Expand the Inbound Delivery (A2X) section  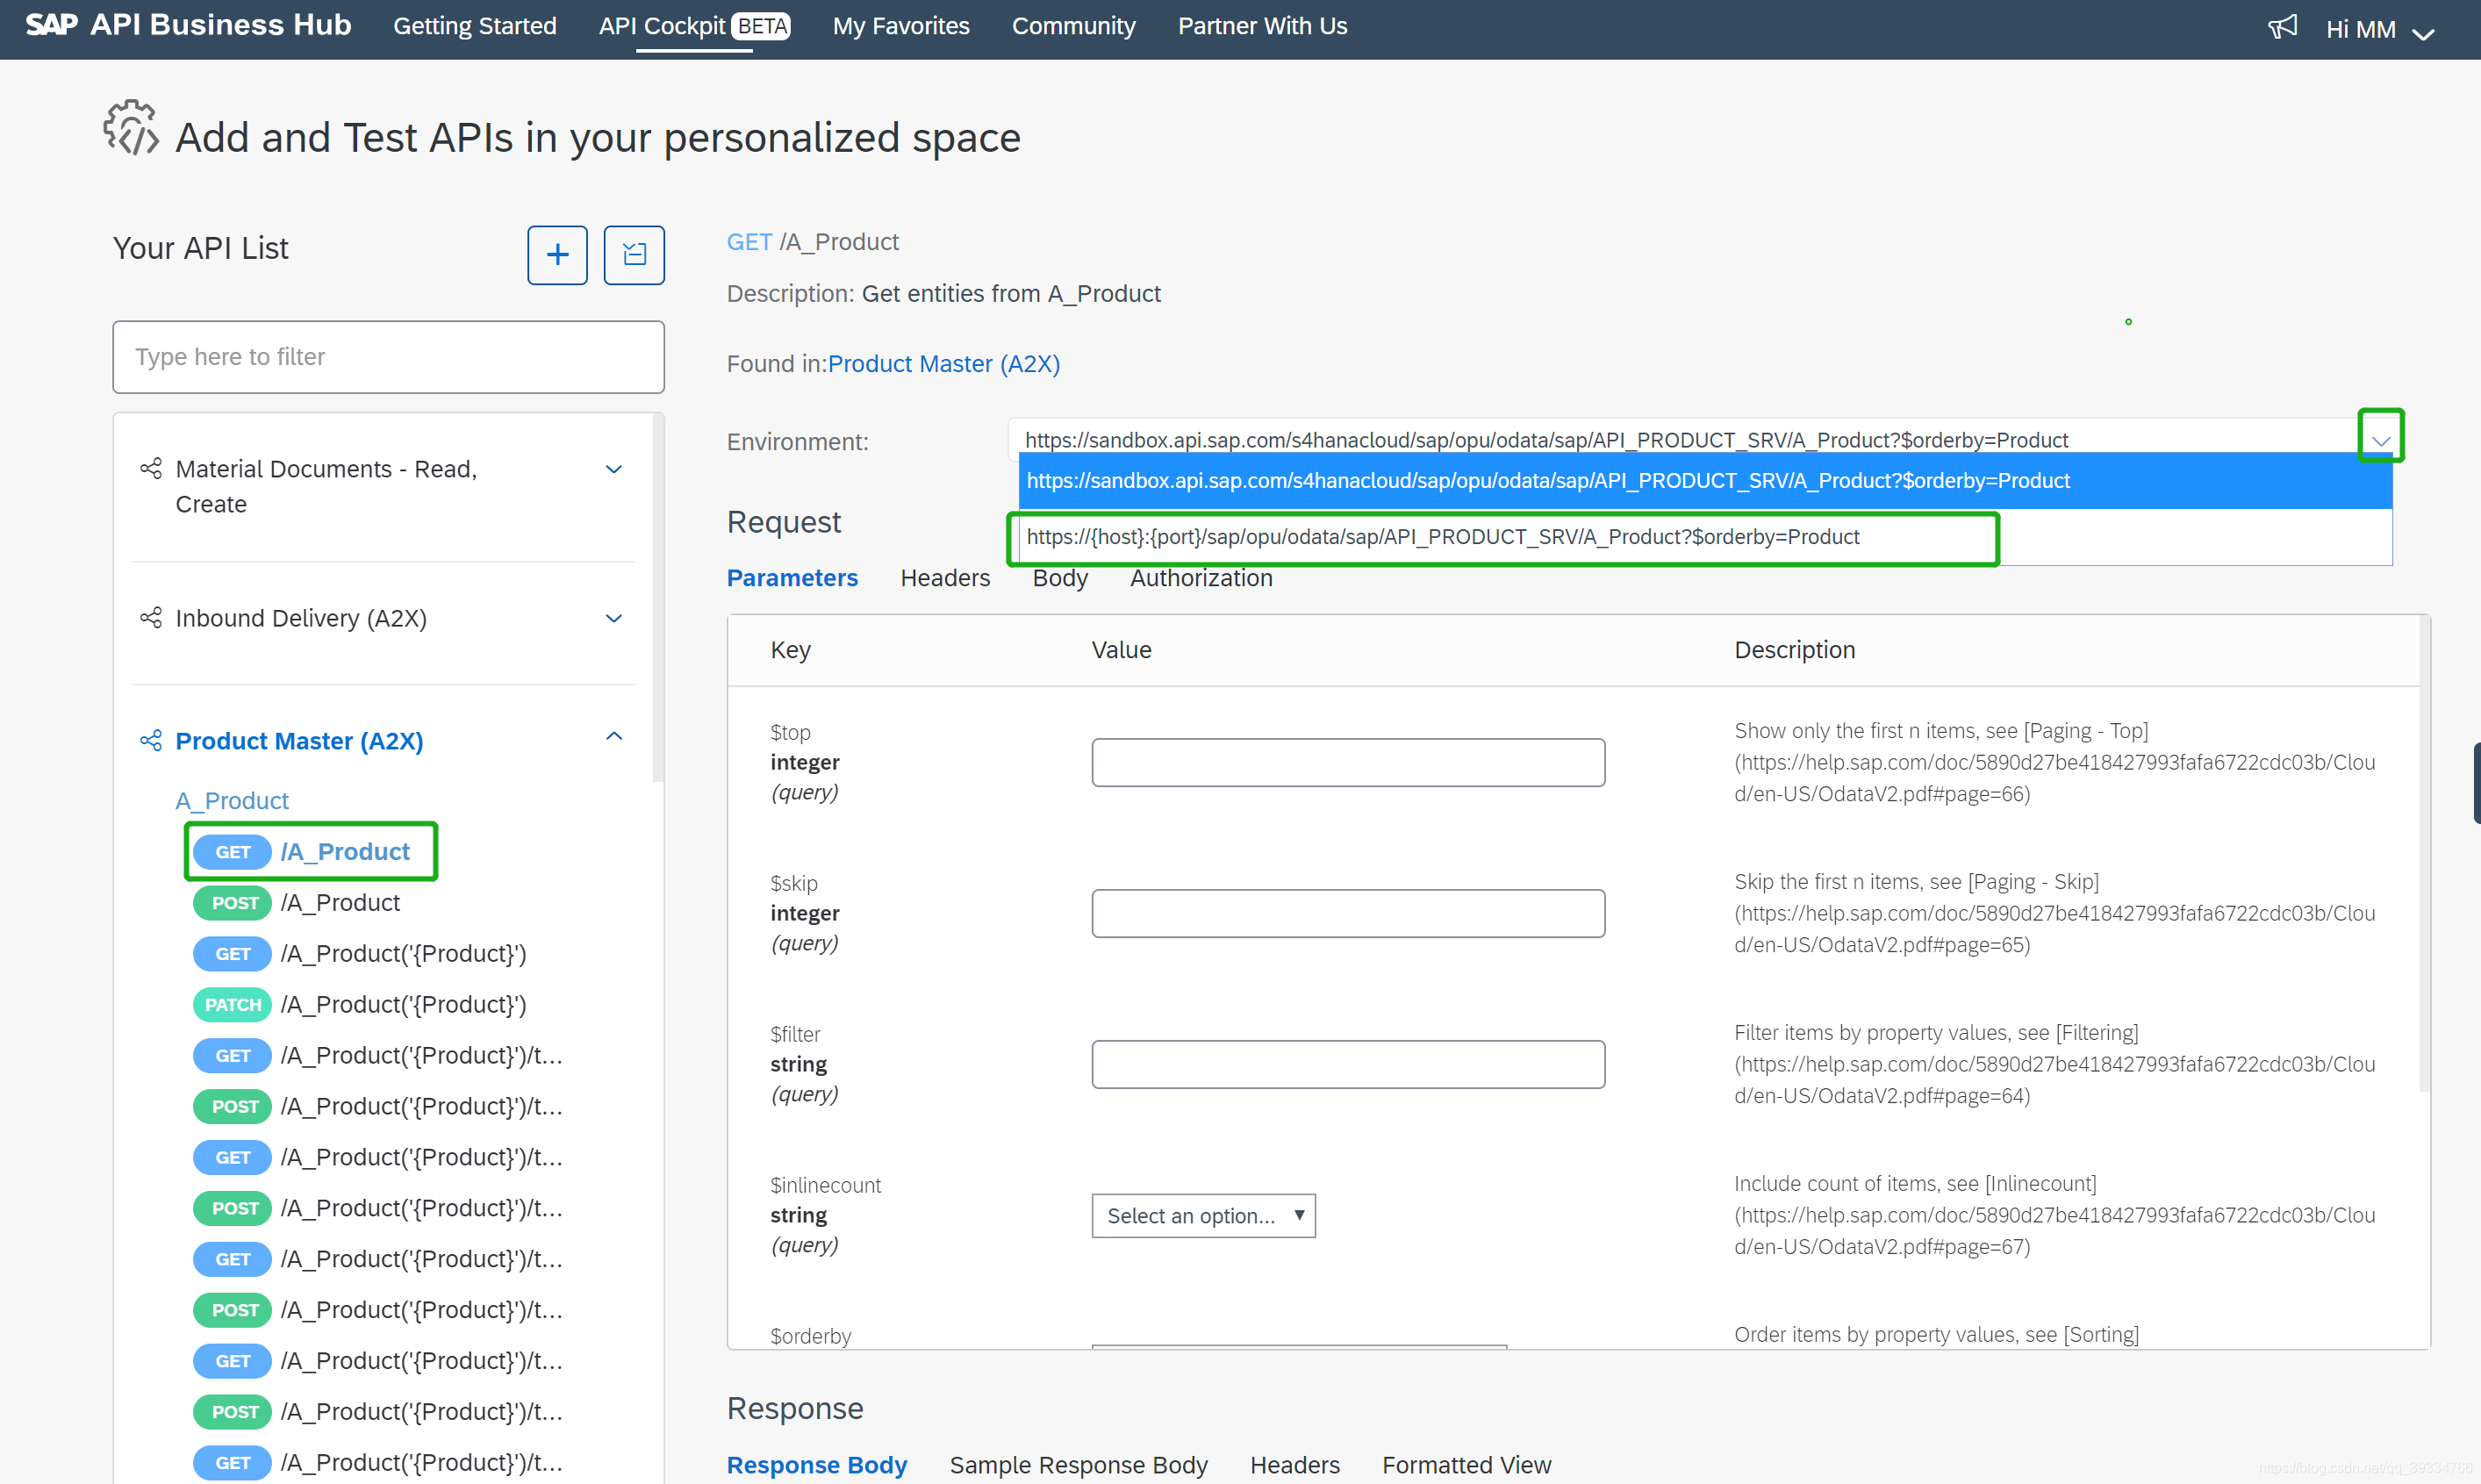pyautogui.click(x=614, y=618)
